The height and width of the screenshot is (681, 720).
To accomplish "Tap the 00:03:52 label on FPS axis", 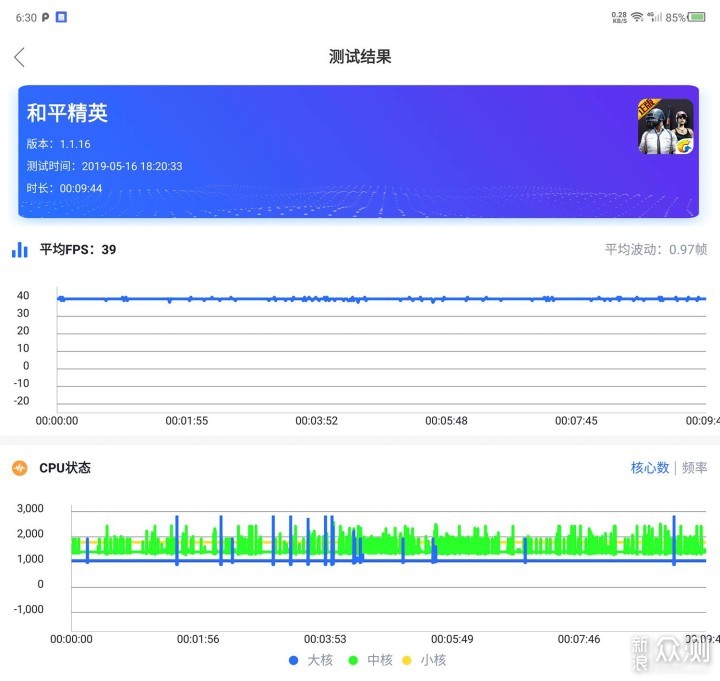I will click(316, 421).
